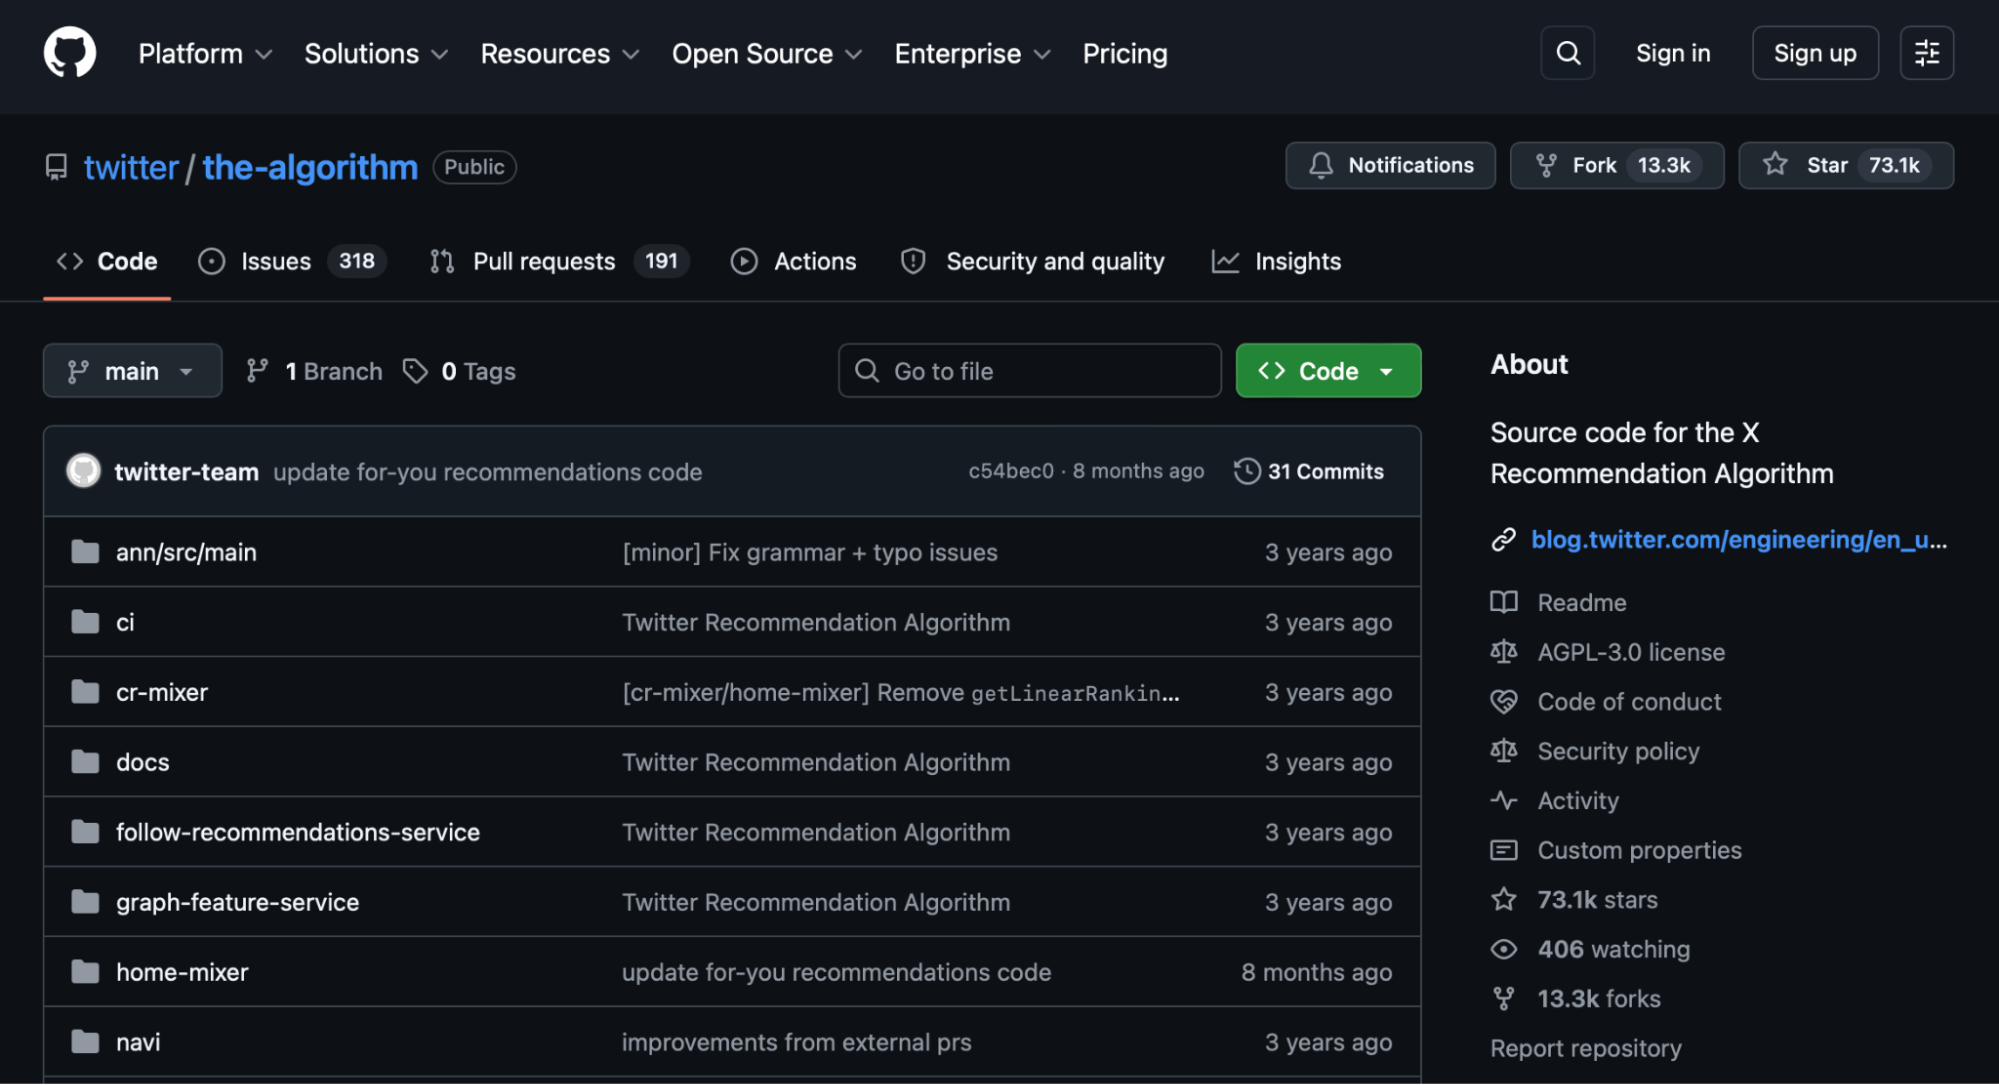Click the twitter-team author name
Image resolution: width=1999 pixels, height=1085 pixels.
click(x=187, y=472)
